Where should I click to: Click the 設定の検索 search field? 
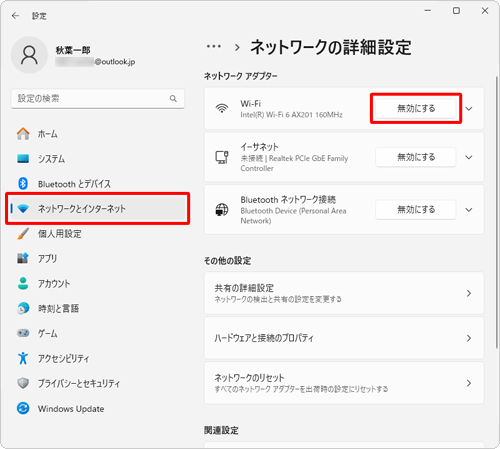(x=98, y=99)
